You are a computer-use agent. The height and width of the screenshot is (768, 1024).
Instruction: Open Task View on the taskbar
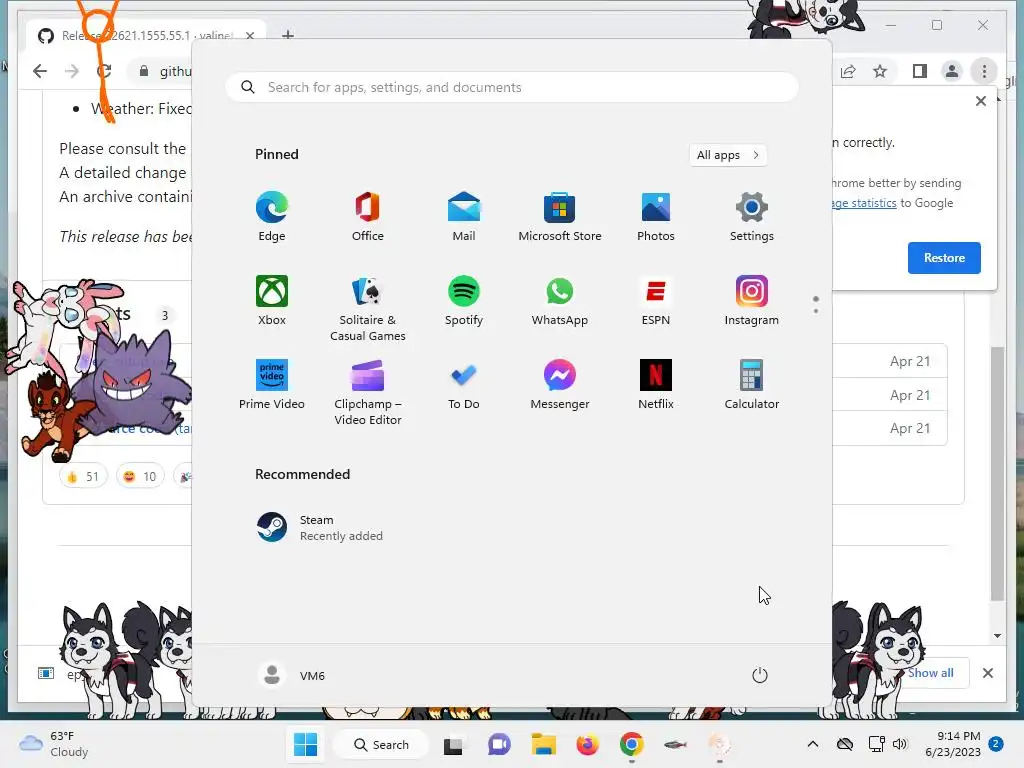(453, 745)
